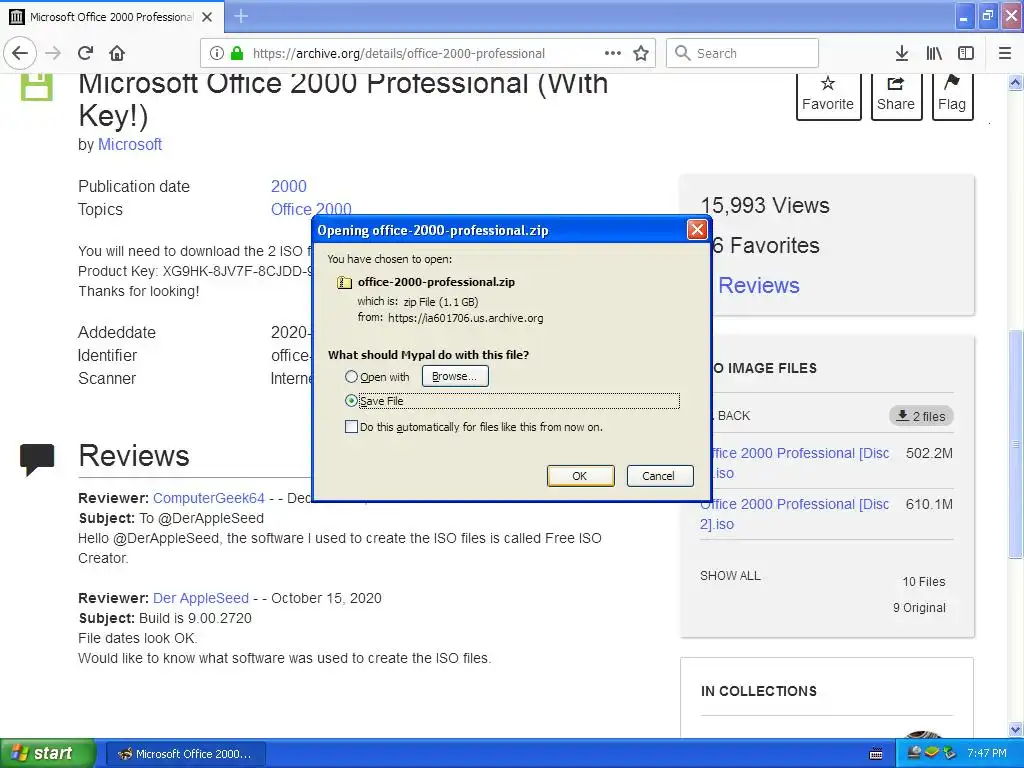Click the 2 files download badge
Screen dimensions: 1024x768
(x=921, y=416)
